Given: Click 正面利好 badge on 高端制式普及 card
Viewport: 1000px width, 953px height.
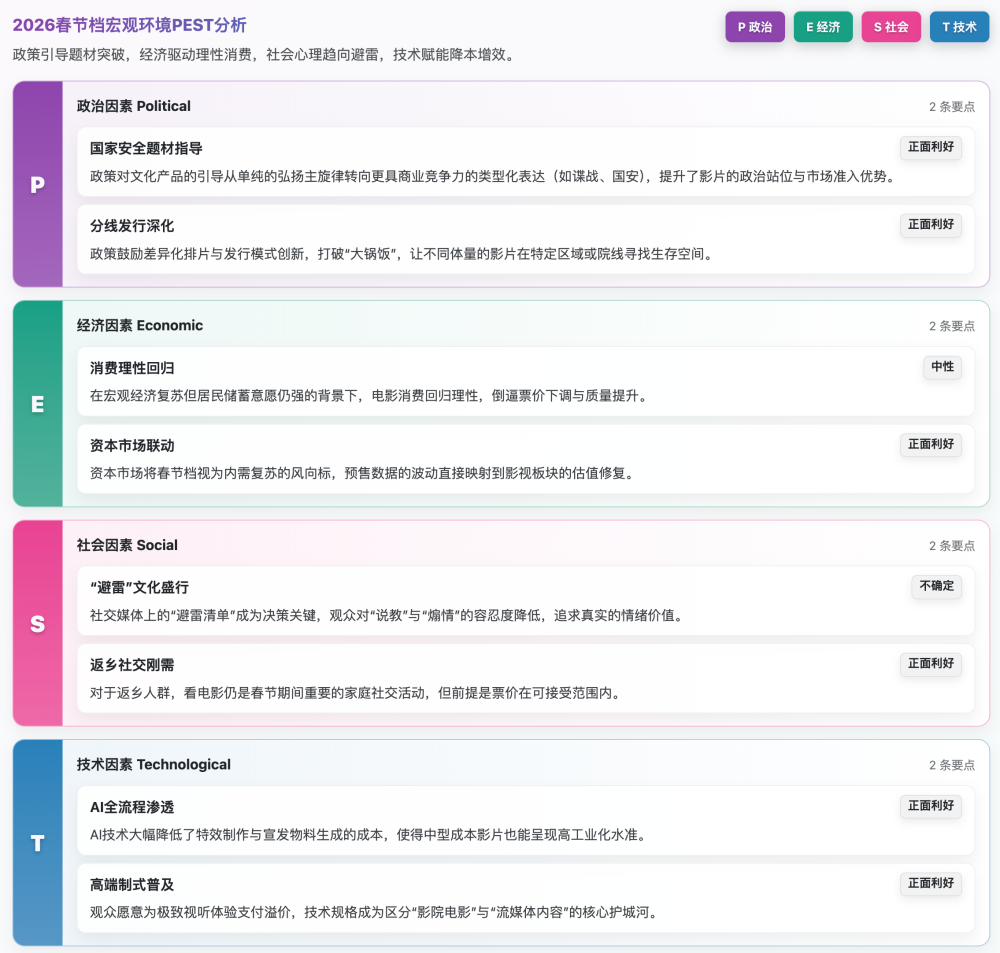Looking at the screenshot, I should (x=930, y=883).
